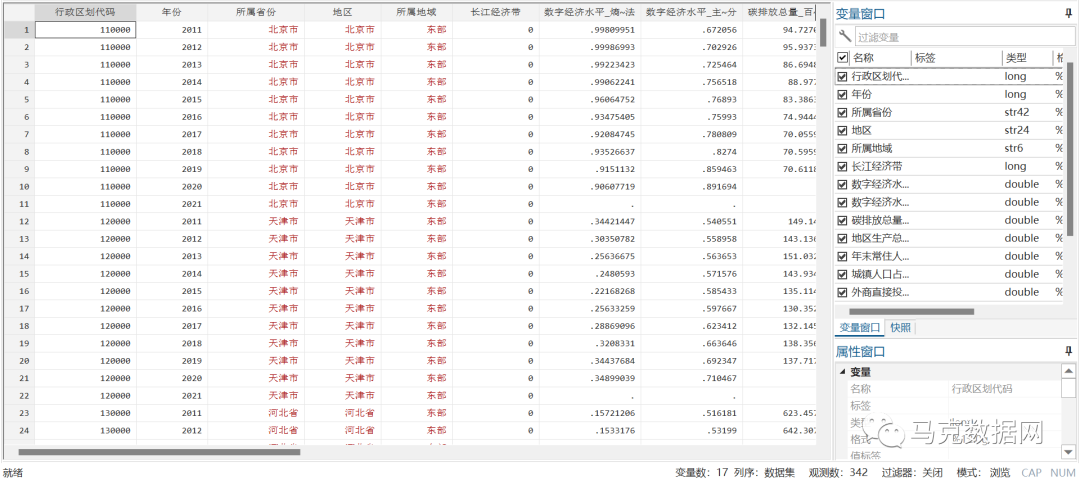
Task: Select row number 23 header
Action: (18, 413)
